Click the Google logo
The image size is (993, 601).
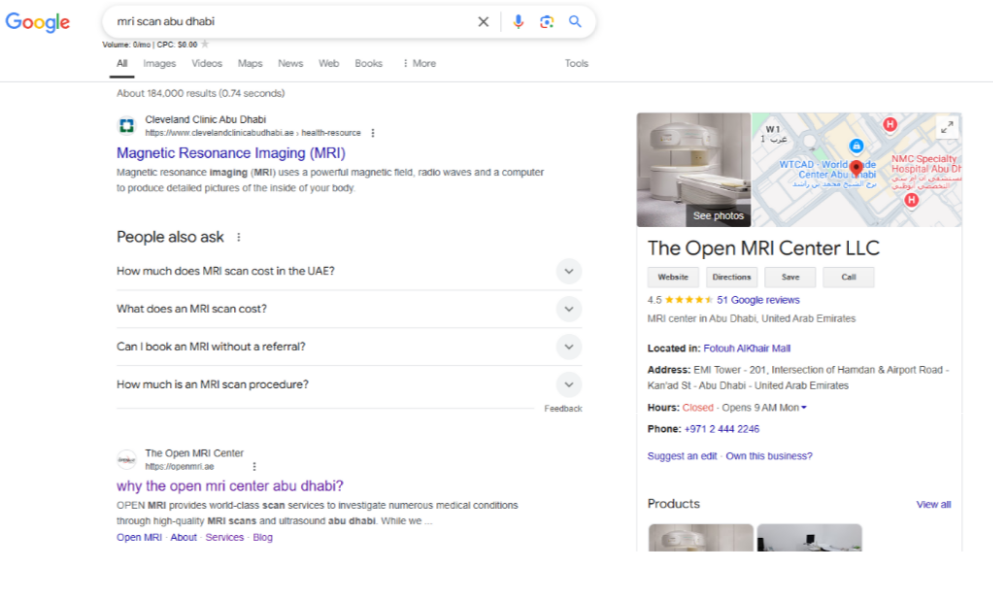point(37,22)
